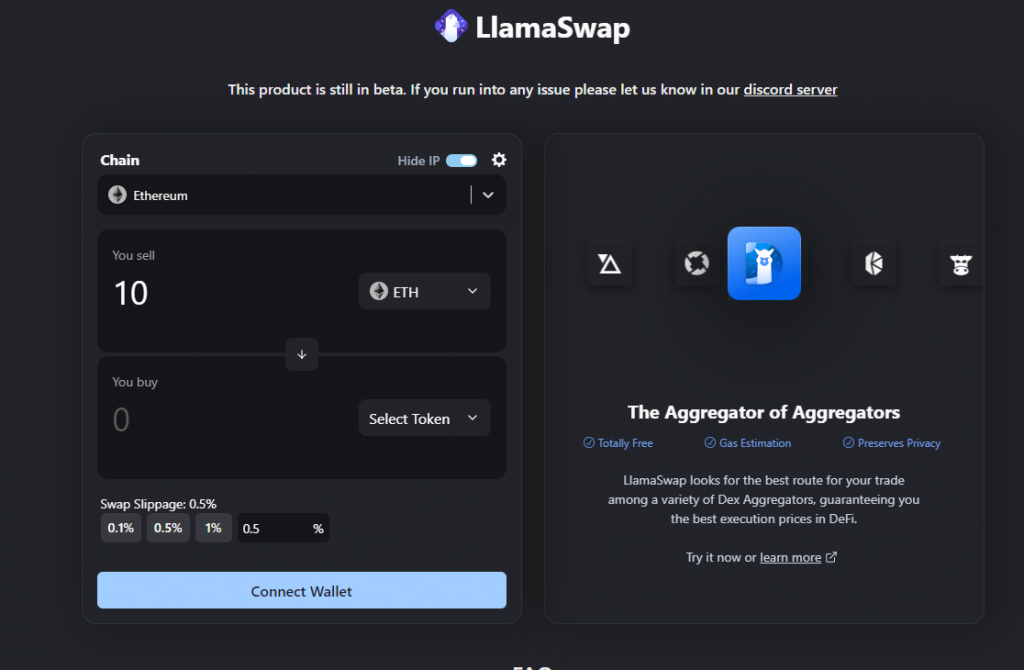1024x670 pixels.
Task: Click the 'Swap Slippage: 0.5%' label
Action: pyautogui.click(x=158, y=504)
